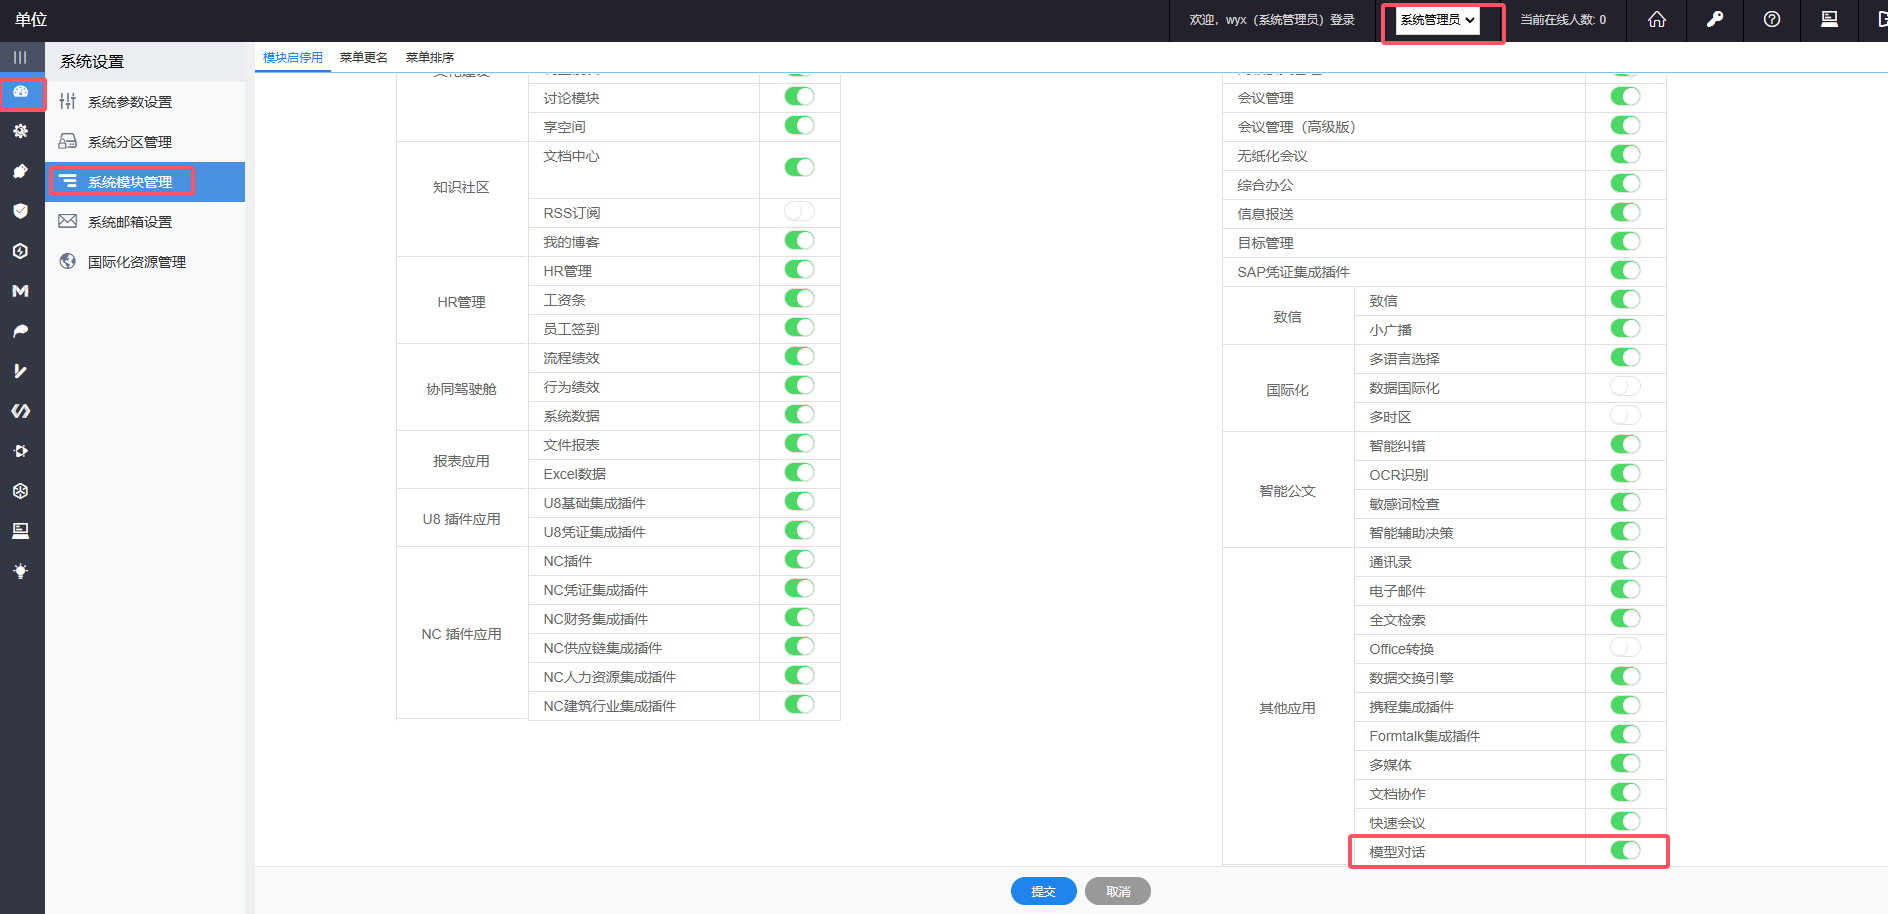Toggle the 无纸化会议 switch
The width and height of the screenshot is (1888, 914).
pyautogui.click(x=1625, y=154)
